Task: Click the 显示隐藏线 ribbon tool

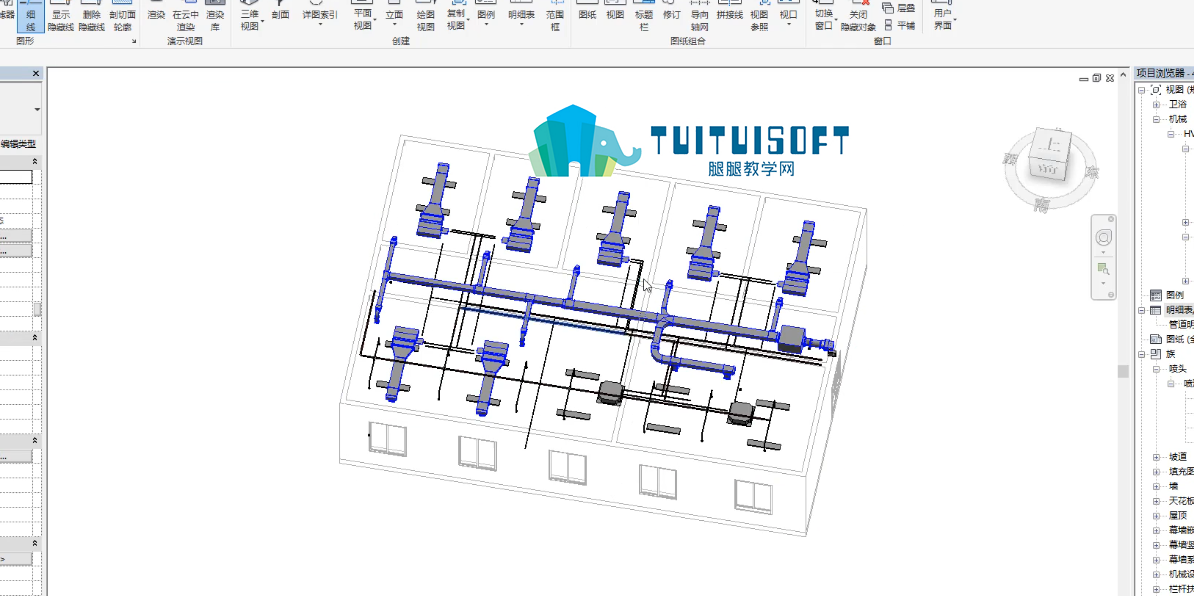Action: click(61, 16)
